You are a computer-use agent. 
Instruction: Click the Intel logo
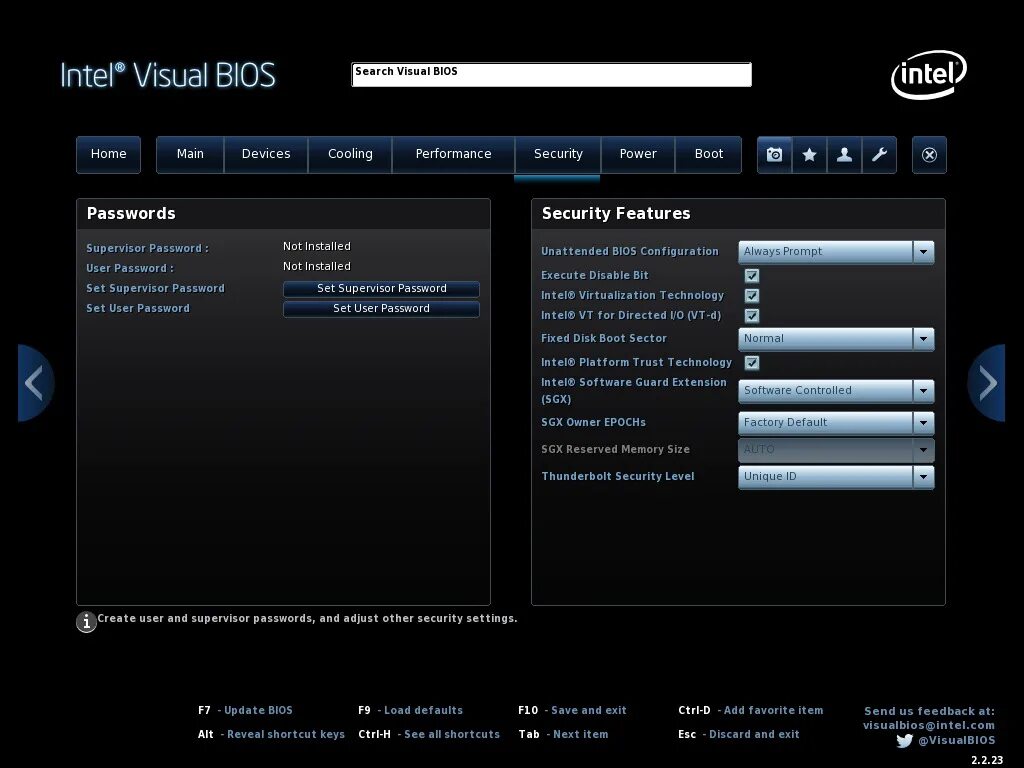(x=929, y=74)
